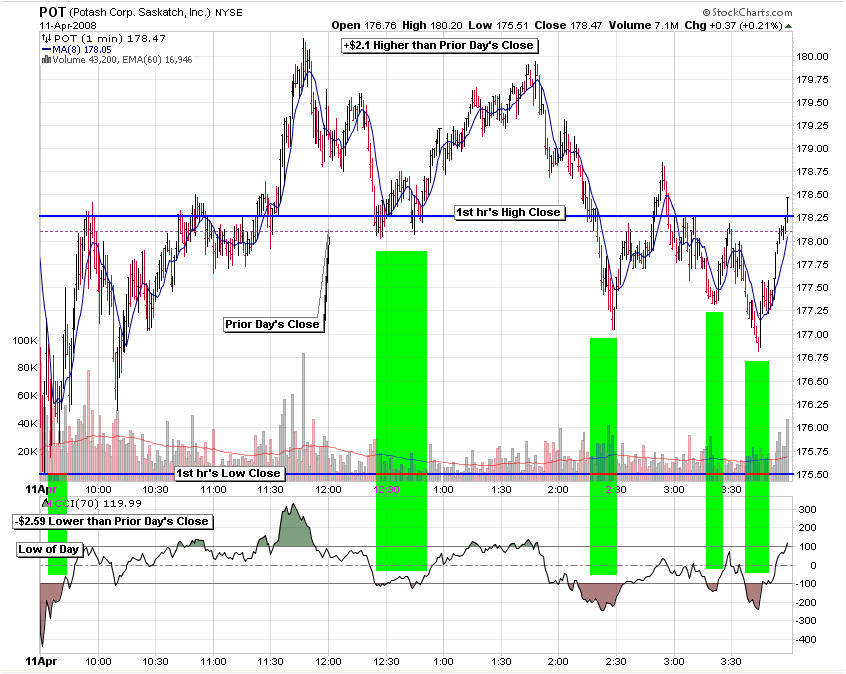The height and width of the screenshot is (674, 846).
Task: Click the 176.00 price axis label
Action: [x=813, y=427]
